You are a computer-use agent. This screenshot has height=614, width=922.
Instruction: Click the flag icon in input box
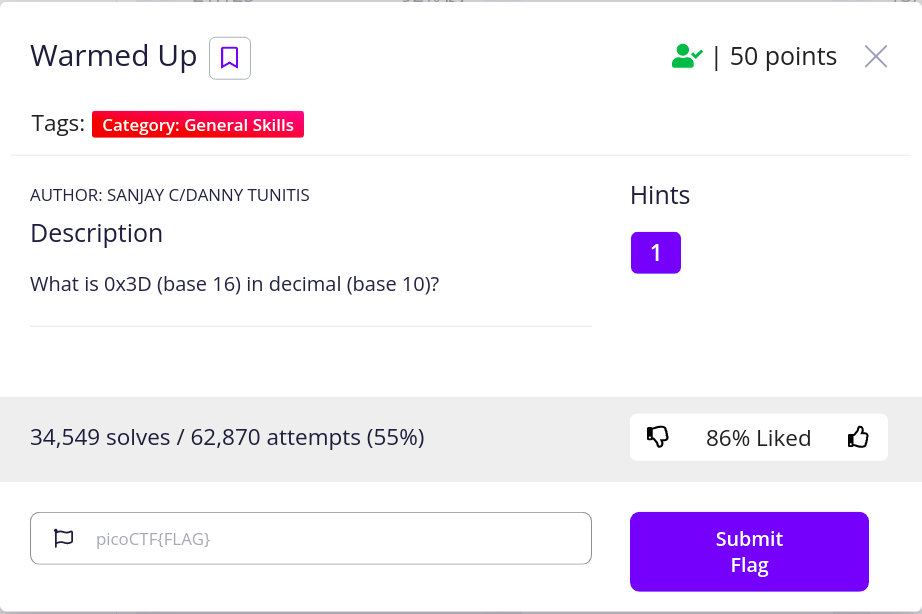tap(63, 539)
